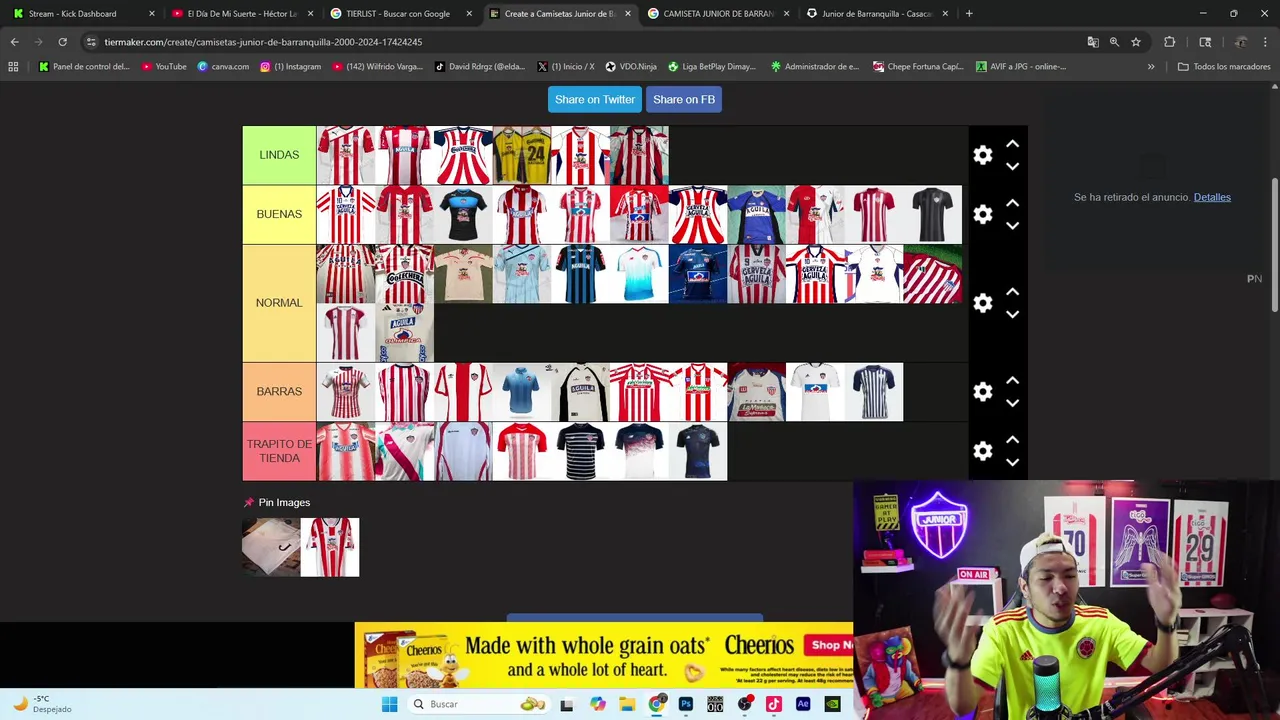1280x720 pixels.
Task: Move BARRAS tier down with arrow
Action: (x=1012, y=403)
